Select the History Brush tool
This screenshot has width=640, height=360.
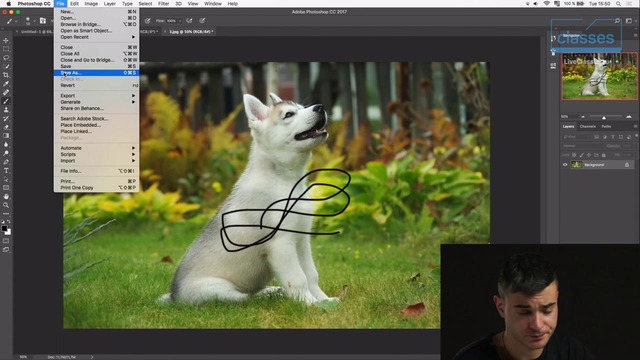pyautogui.click(x=6, y=118)
